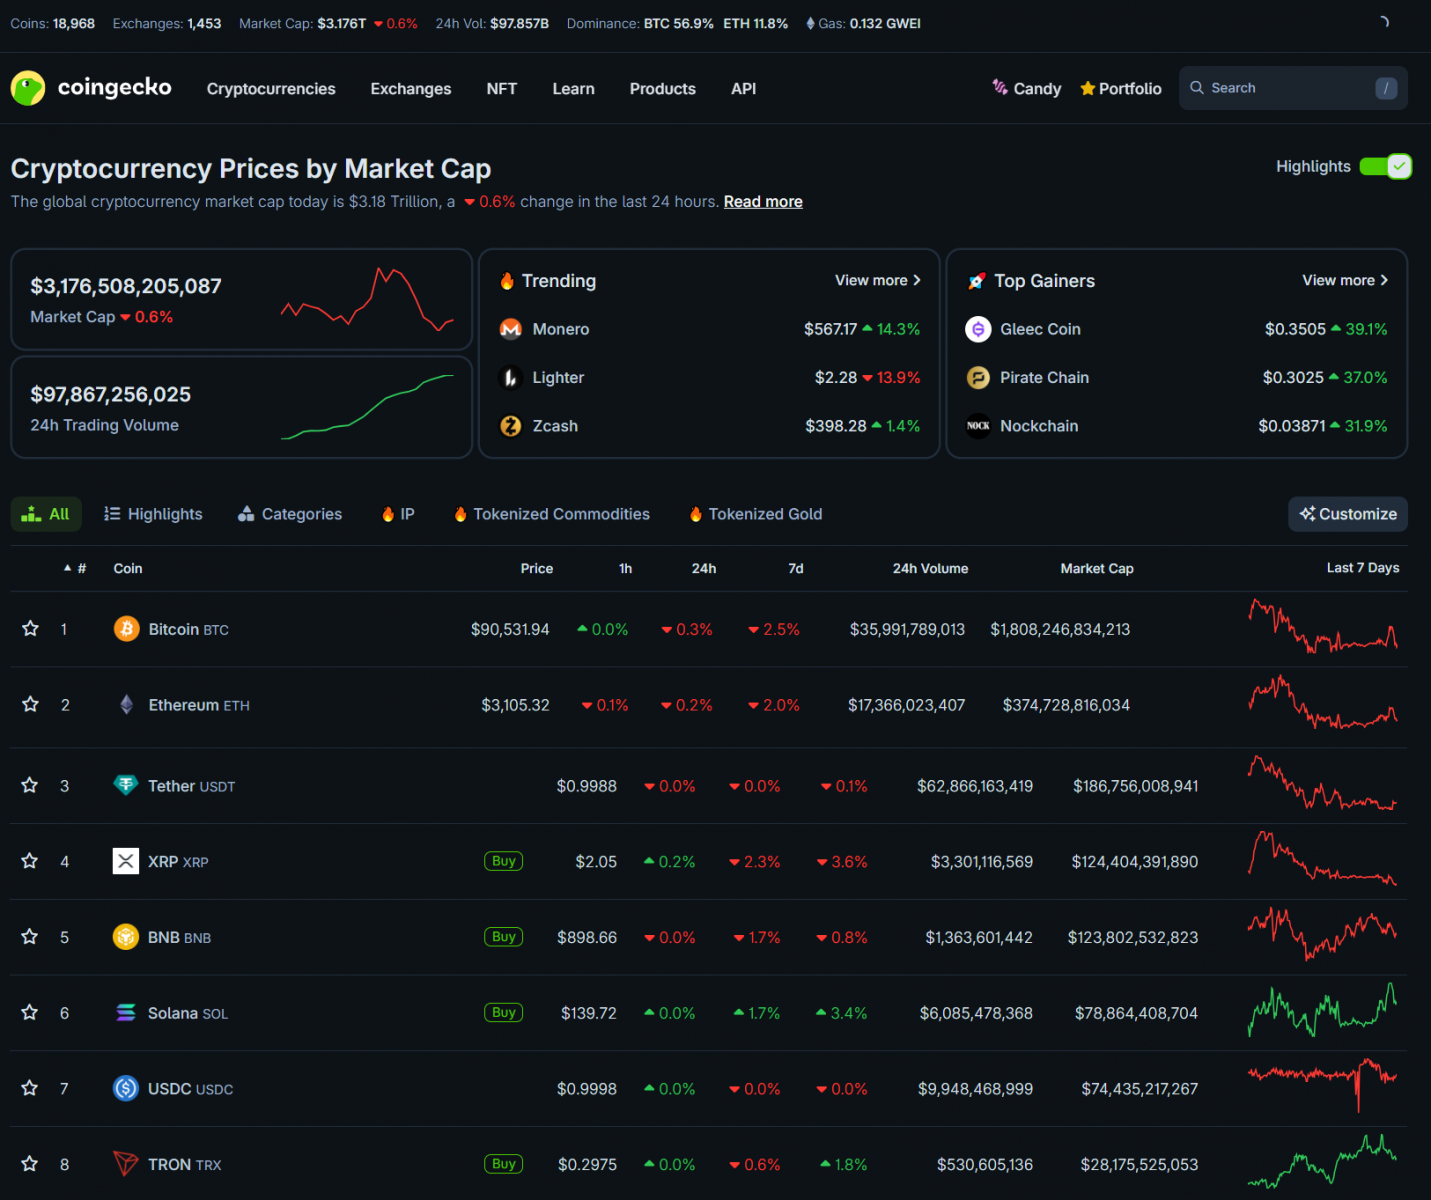Image resolution: width=1431 pixels, height=1200 pixels.
Task: Click the Monero icon in Trending
Action: coord(511,329)
